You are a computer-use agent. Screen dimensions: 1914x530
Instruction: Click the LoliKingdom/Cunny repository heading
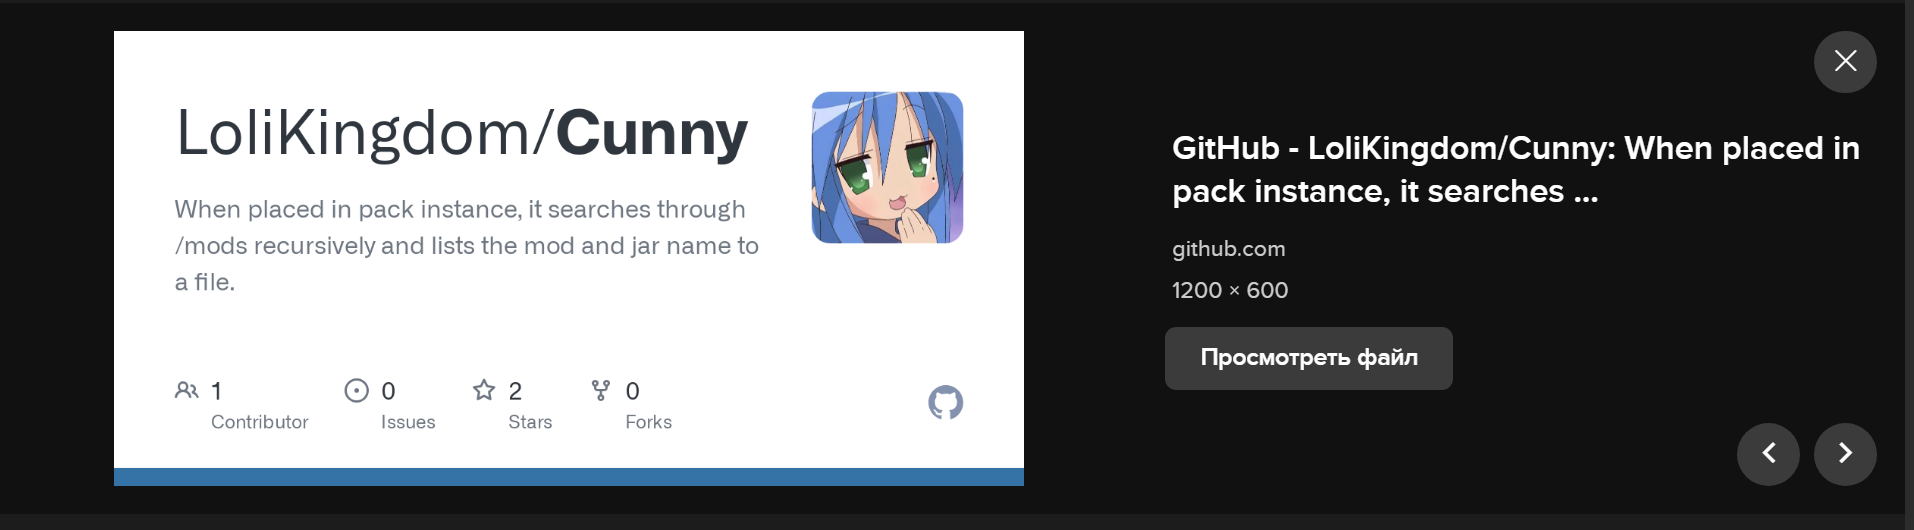[x=462, y=135]
